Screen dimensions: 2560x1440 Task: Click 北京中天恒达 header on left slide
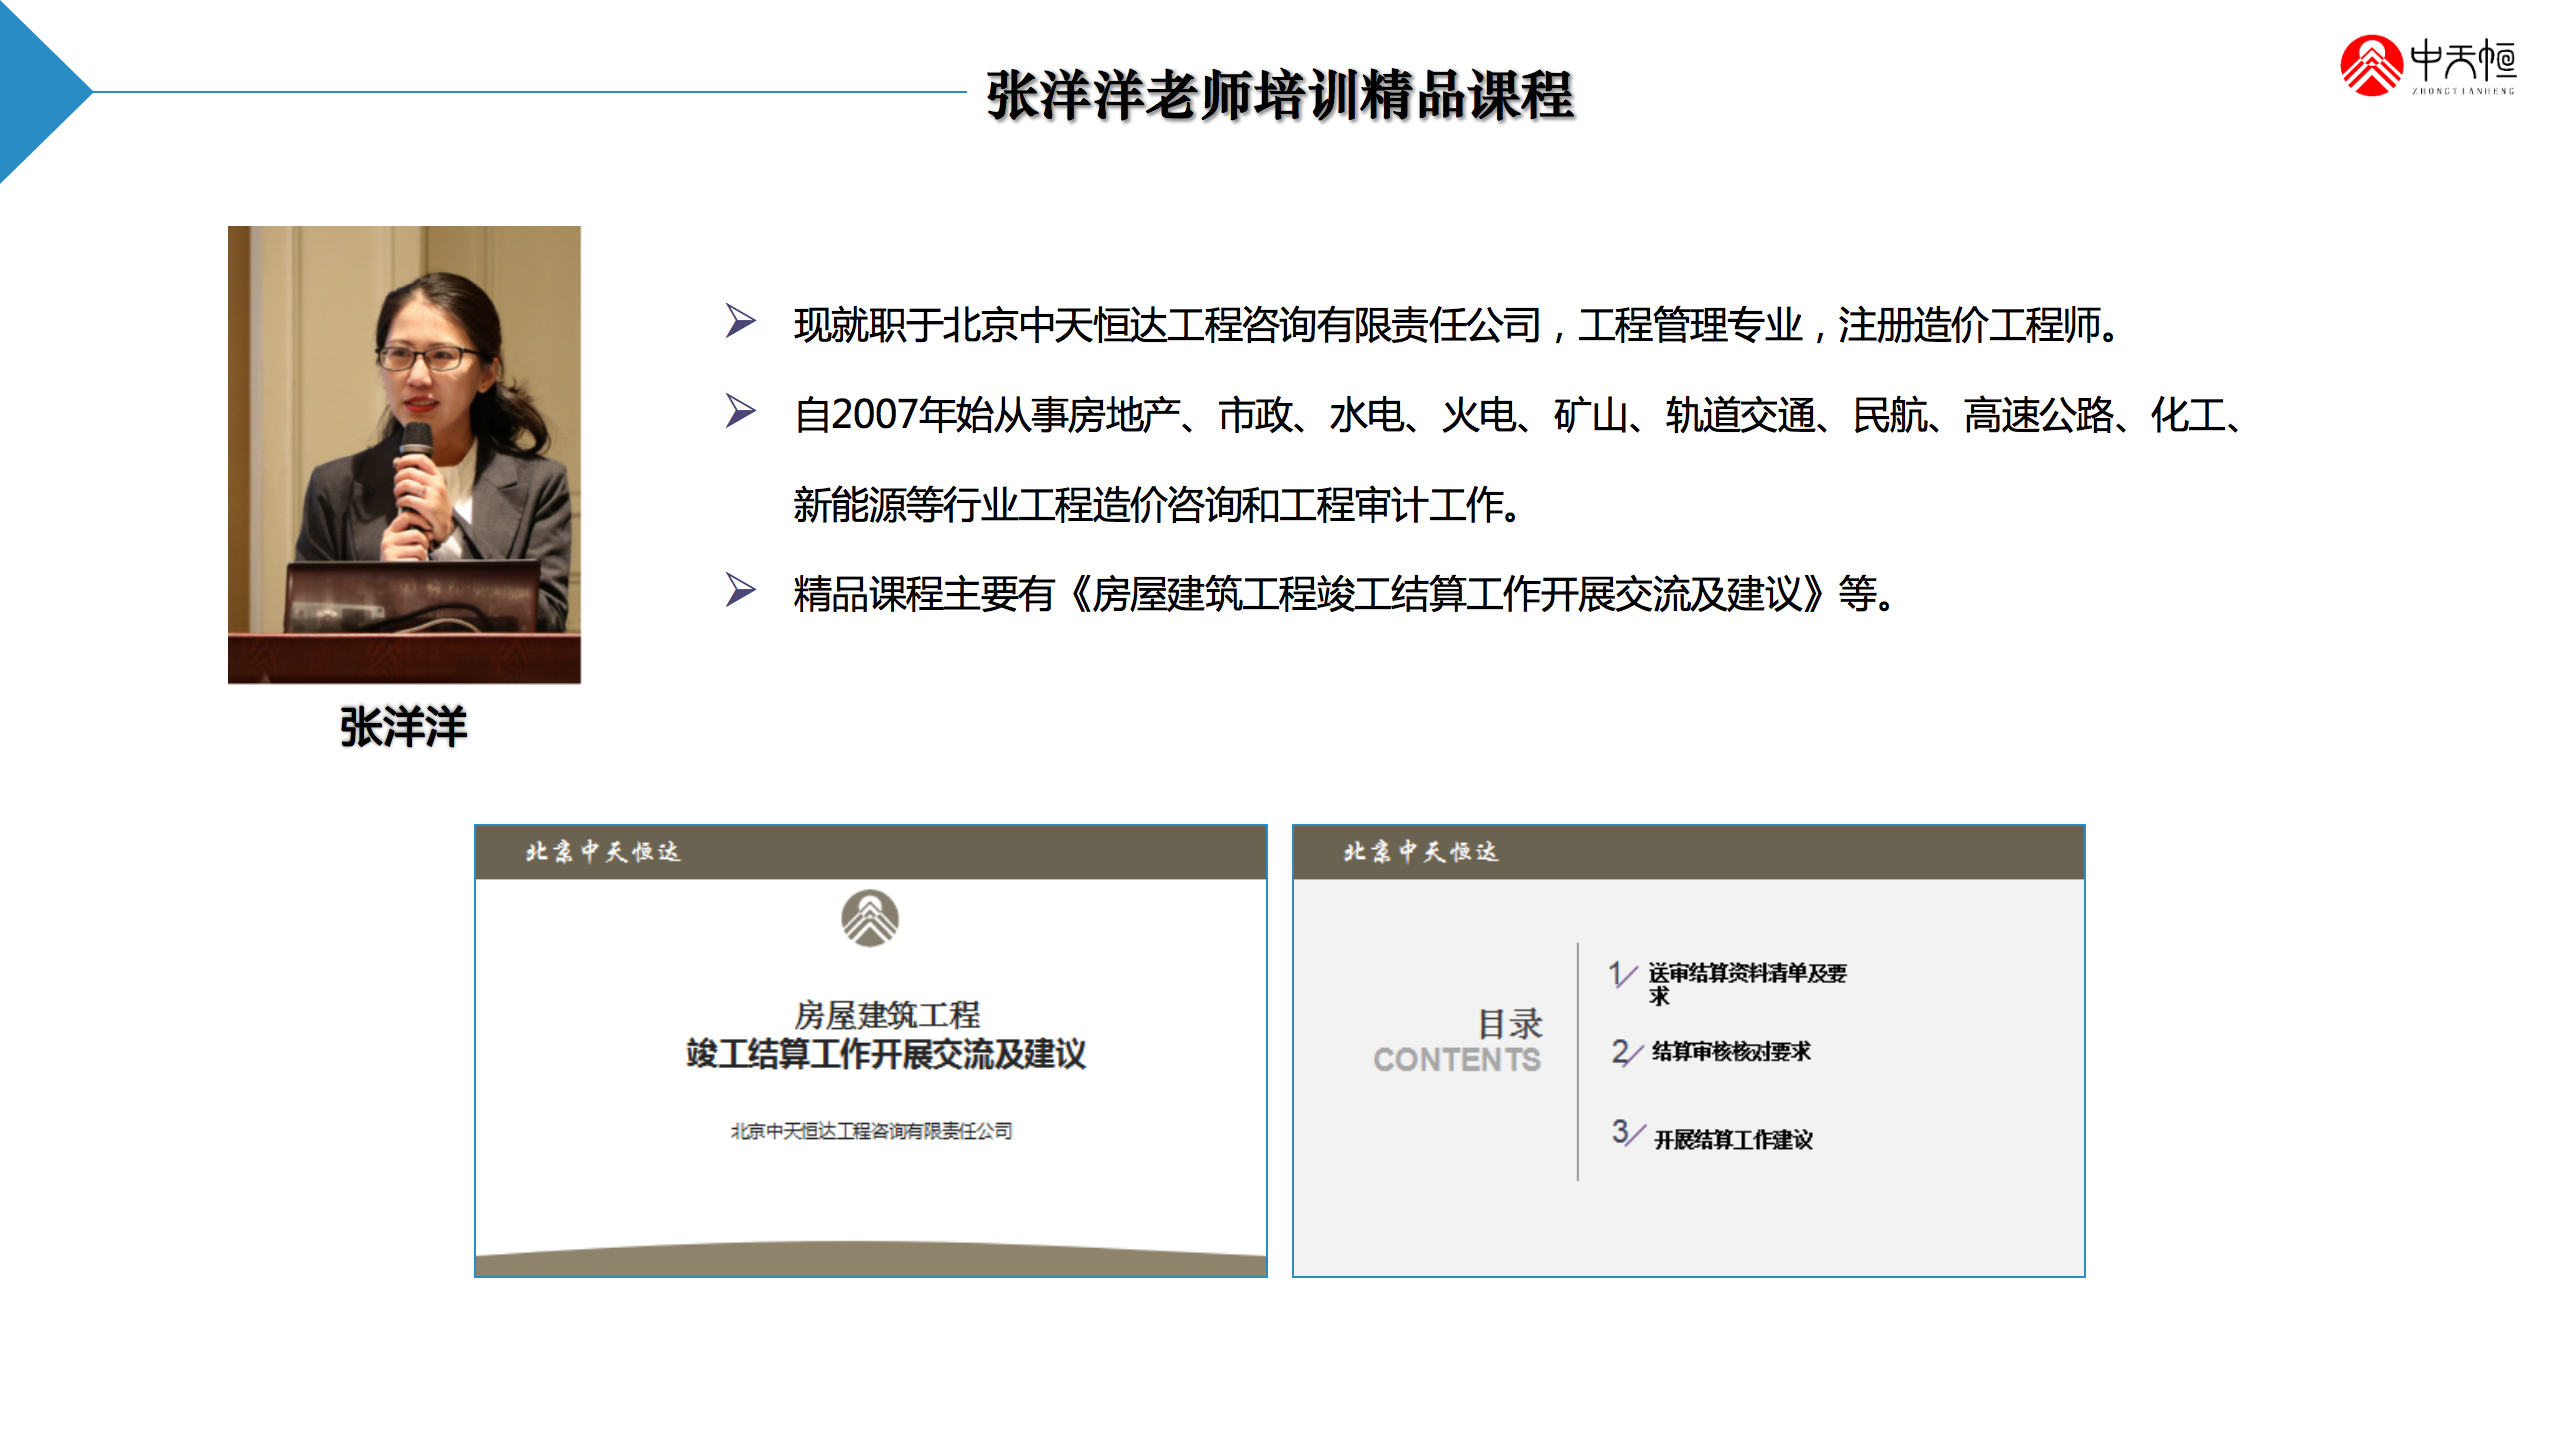point(603,852)
